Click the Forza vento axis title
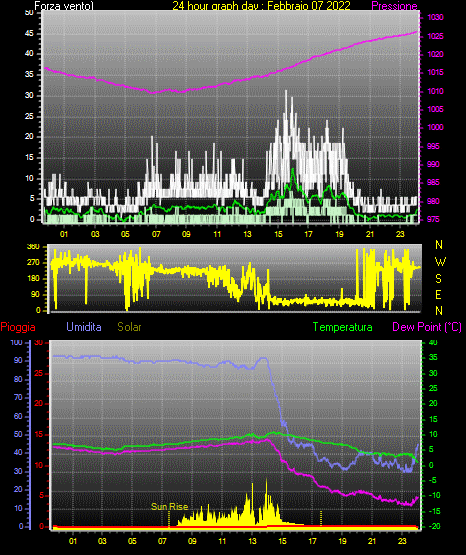The image size is (466, 555). pyautogui.click(x=64, y=6)
